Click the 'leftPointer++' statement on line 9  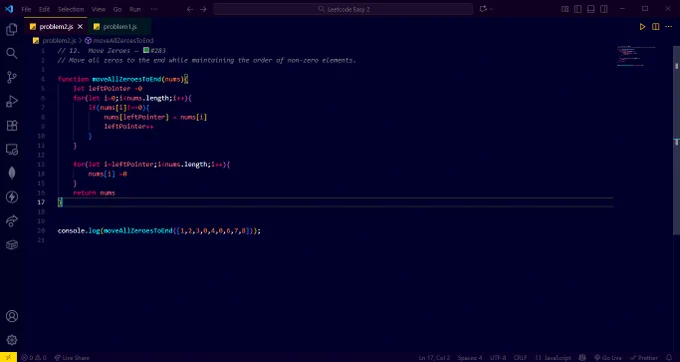tap(128, 127)
